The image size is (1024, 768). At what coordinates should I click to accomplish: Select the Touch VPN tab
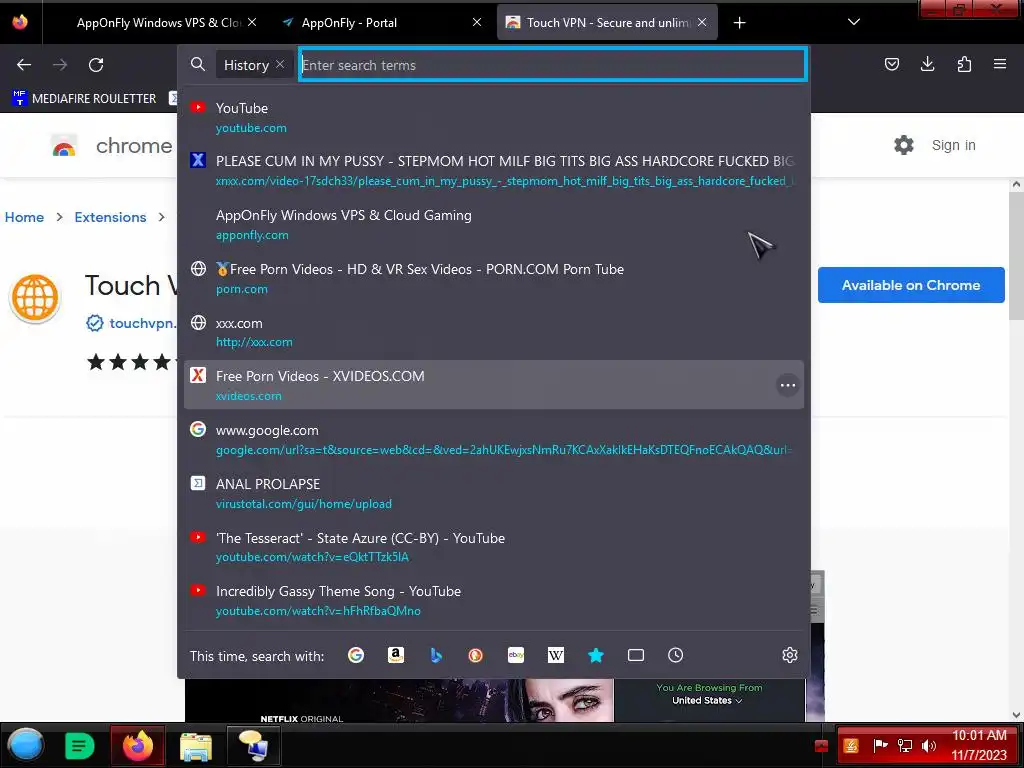[607, 22]
